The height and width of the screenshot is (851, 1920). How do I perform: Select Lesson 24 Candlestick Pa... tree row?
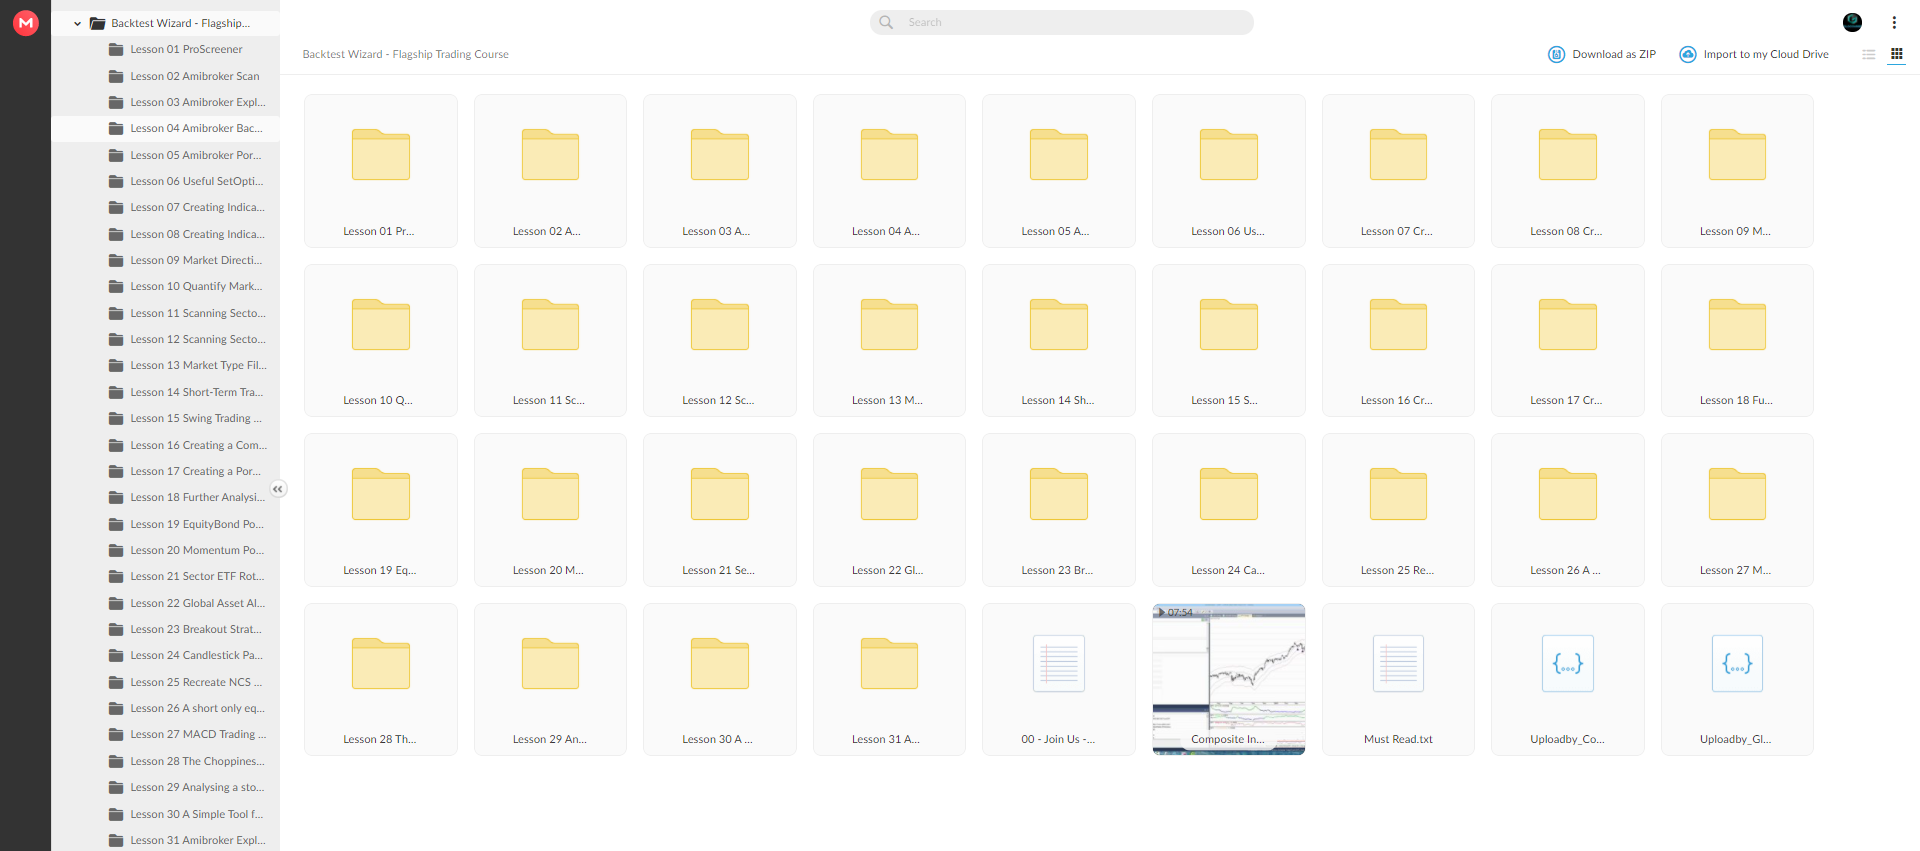(x=166, y=655)
